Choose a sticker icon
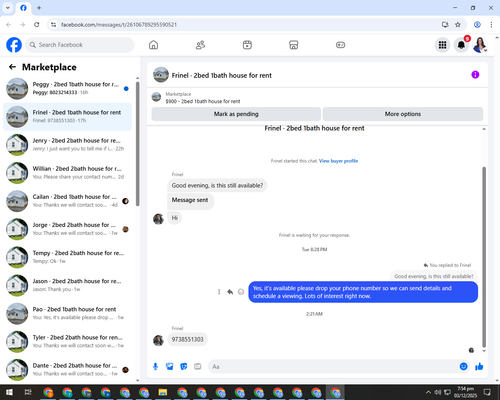500x400 pixels. pyautogui.click(x=184, y=367)
